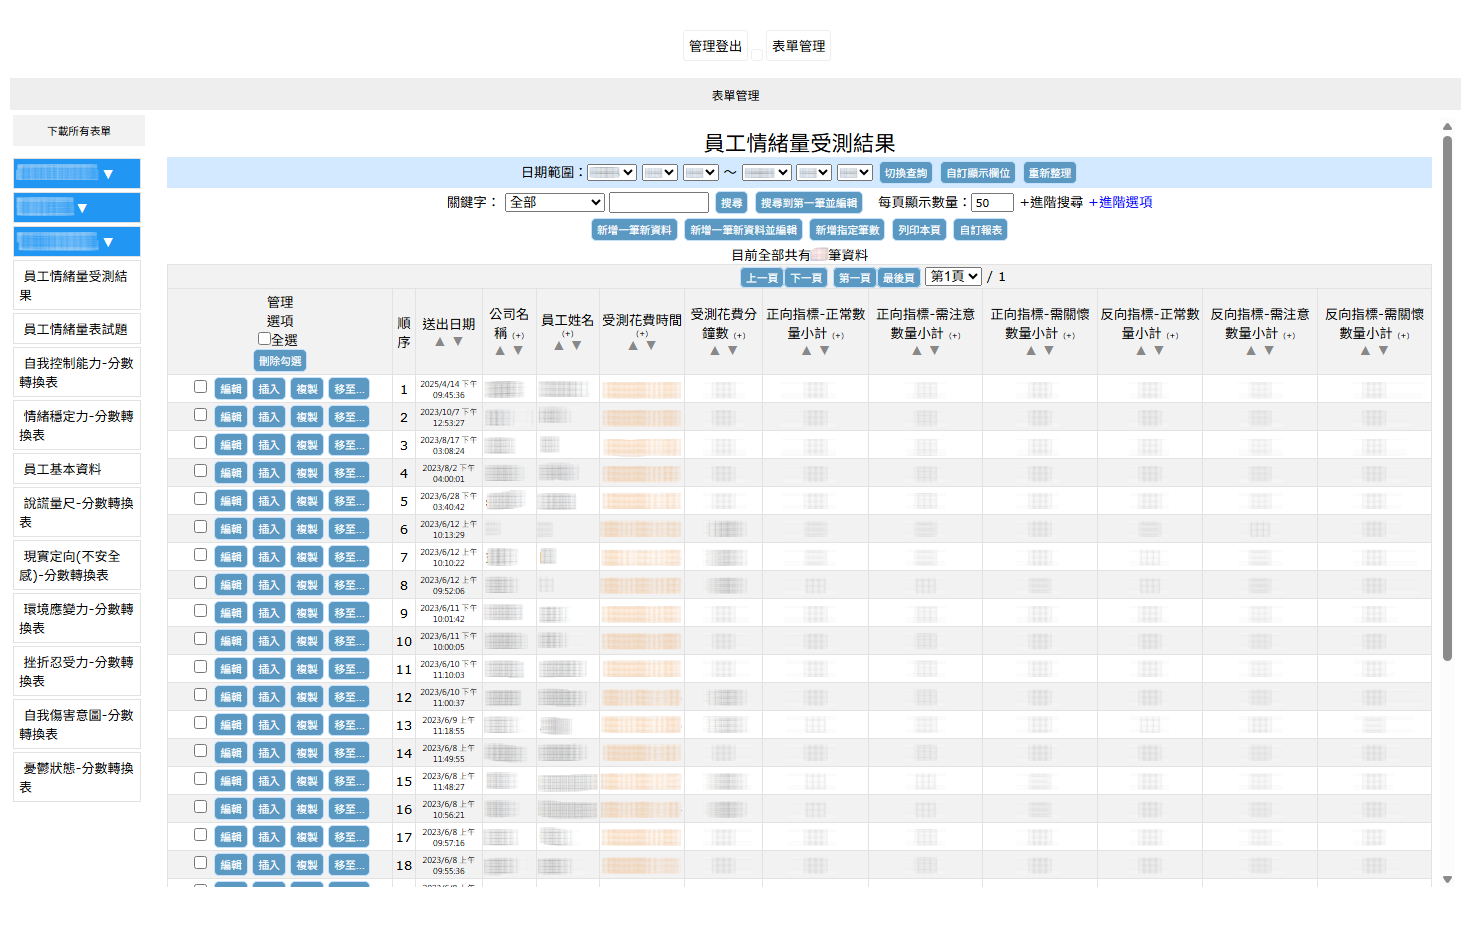Click the 每頁顯示數量 field showing 50
The image size is (1471, 937).
(x=992, y=203)
